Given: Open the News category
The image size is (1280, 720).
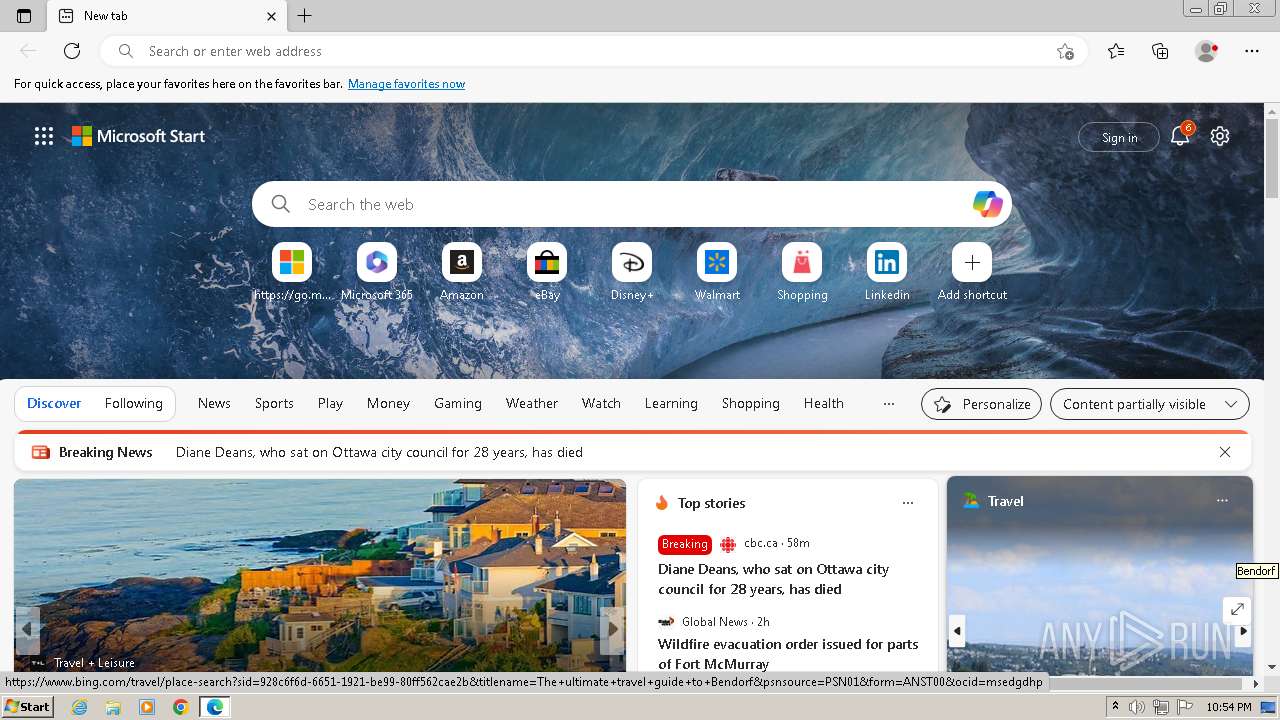Looking at the screenshot, I should coord(214,403).
